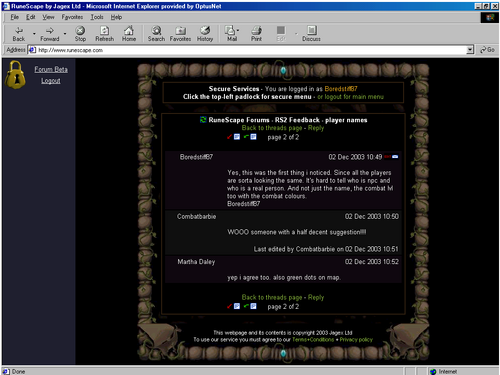The height and width of the screenshot is (375, 500).
Task: Click the small red edit icon on Boredstiff87's post
Action: tap(388, 156)
